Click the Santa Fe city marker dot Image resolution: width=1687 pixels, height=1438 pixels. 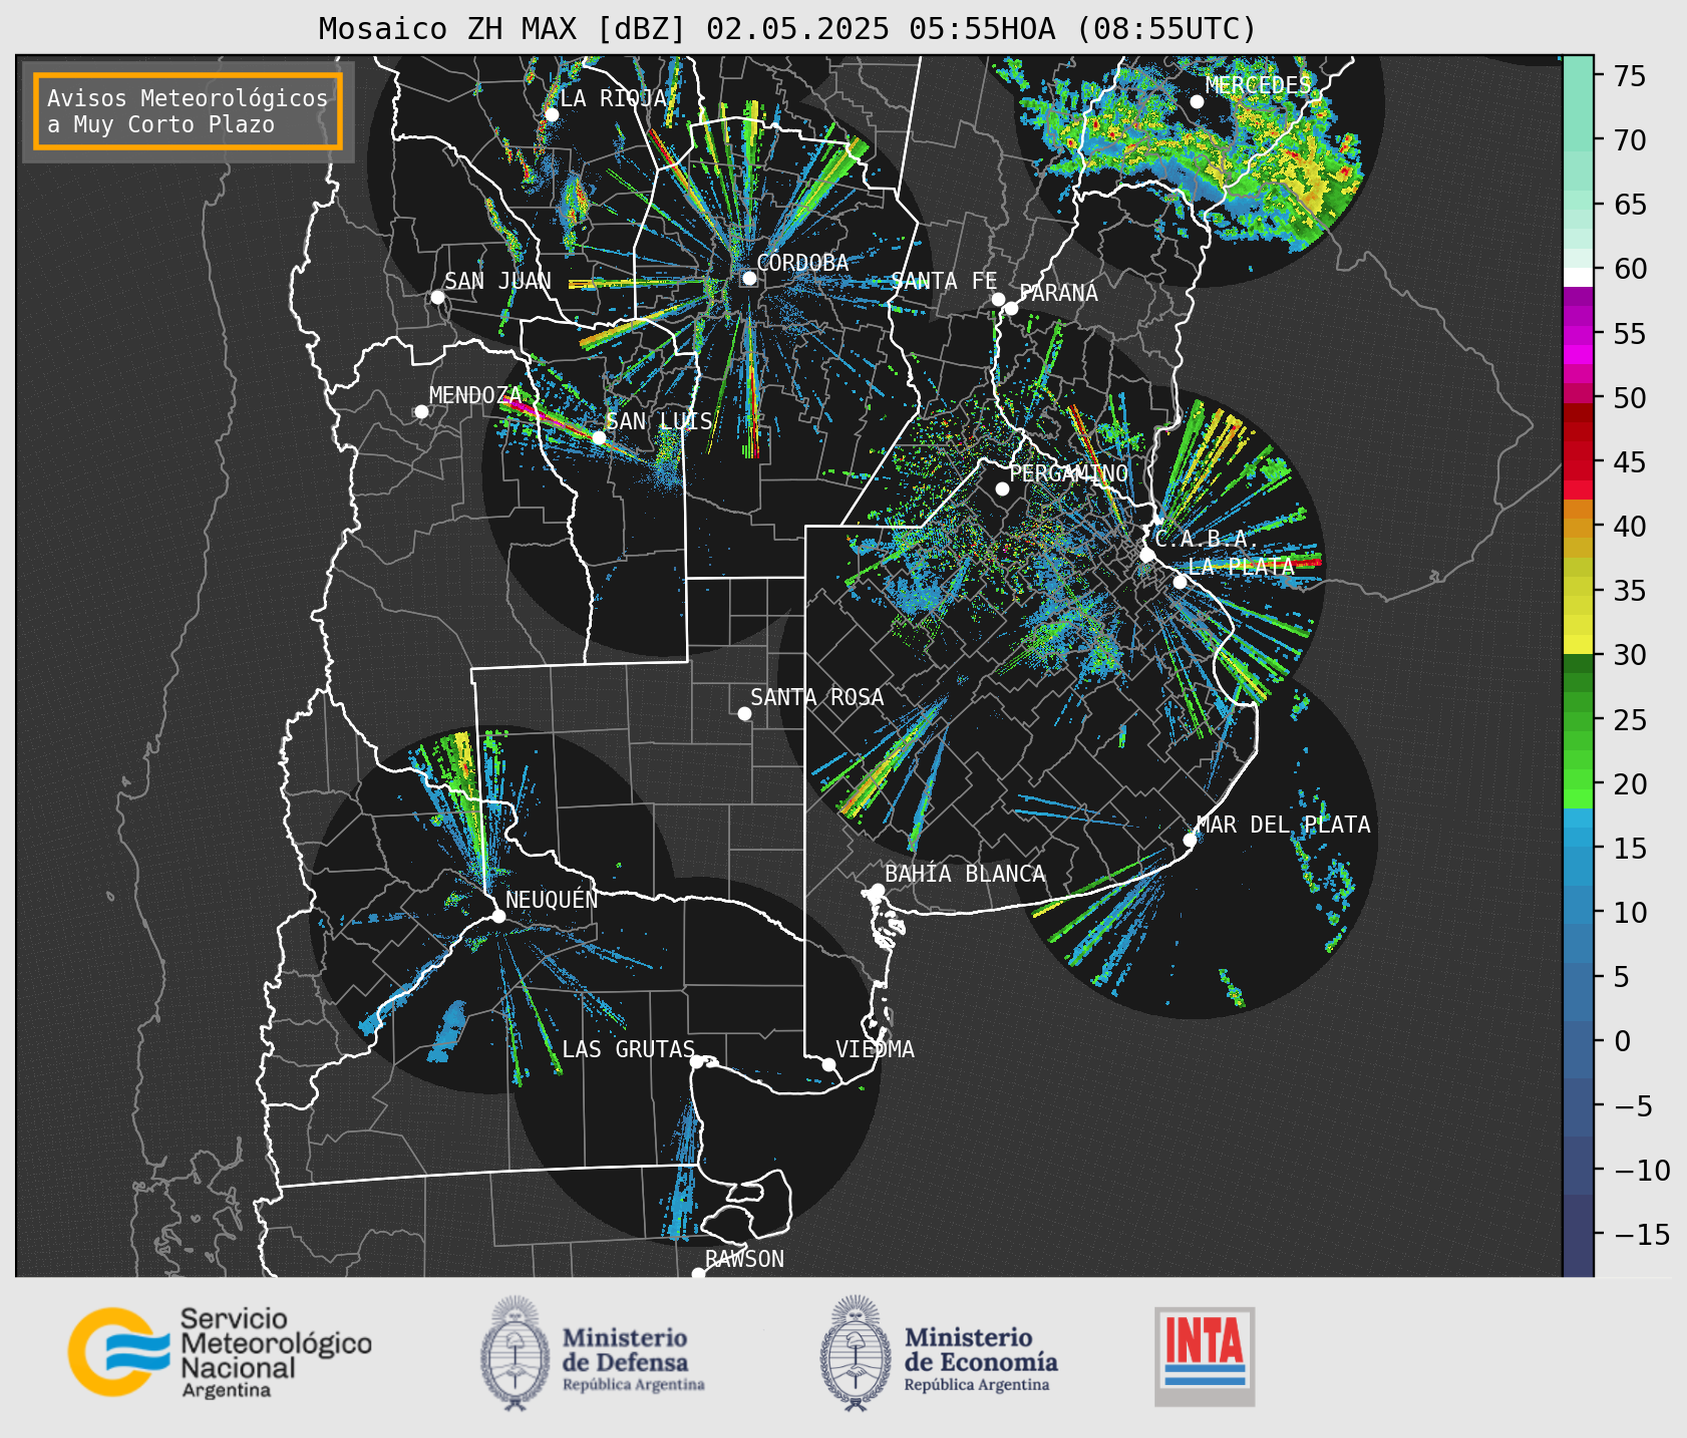tap(998, 299)
